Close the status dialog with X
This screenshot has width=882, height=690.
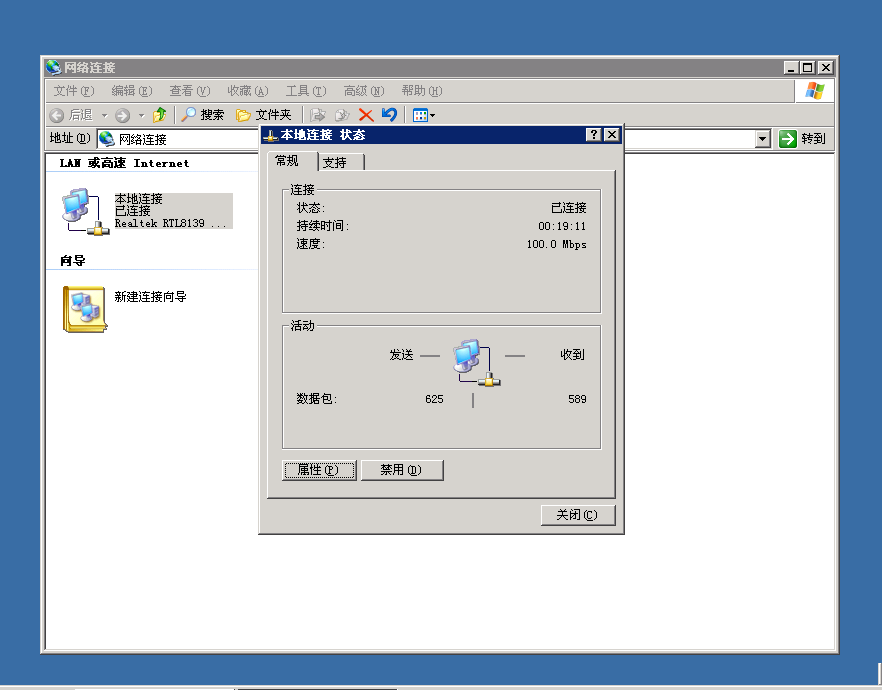(611, 135)
